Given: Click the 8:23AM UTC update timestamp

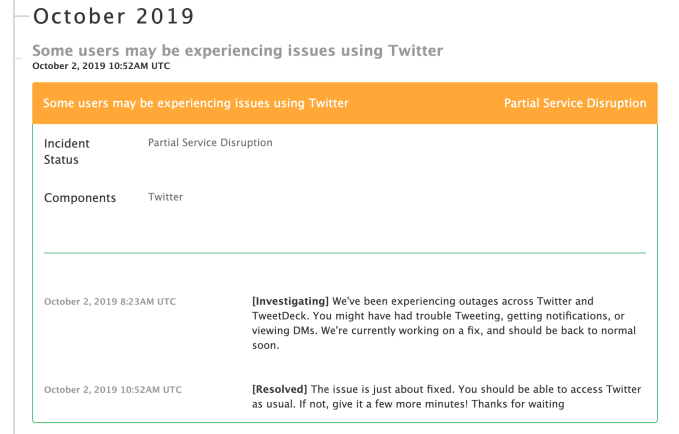Looking at the screenshot, I should [110, 301].
